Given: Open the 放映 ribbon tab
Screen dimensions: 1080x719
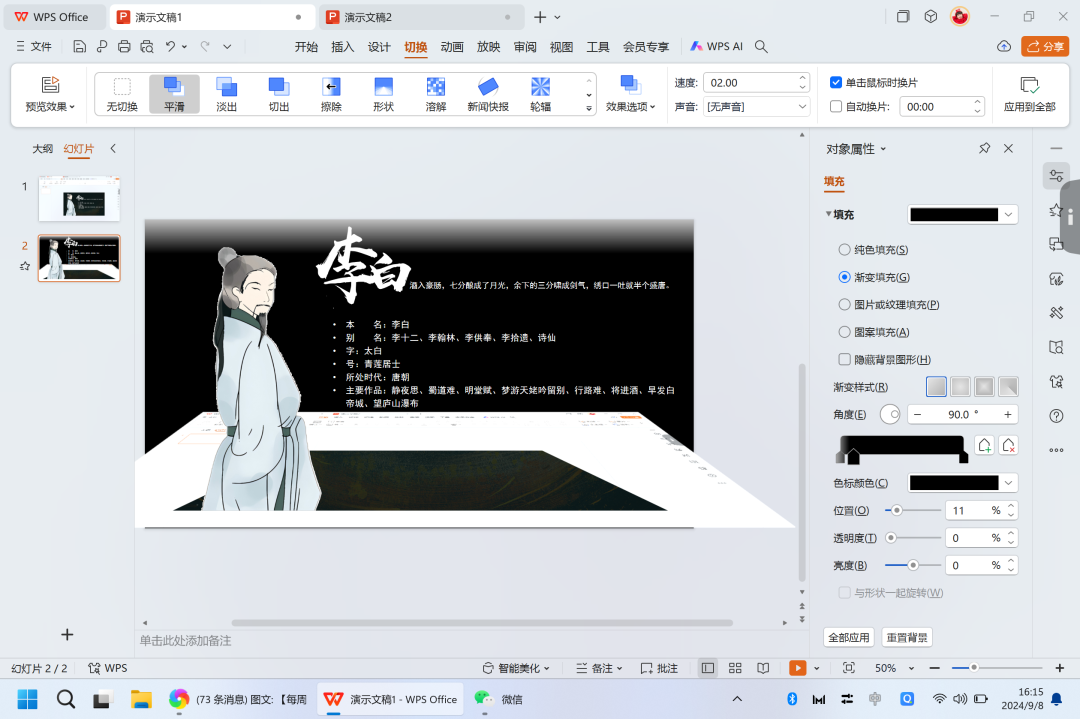Looking at the screenshot, I should click(x=488, y=47).
